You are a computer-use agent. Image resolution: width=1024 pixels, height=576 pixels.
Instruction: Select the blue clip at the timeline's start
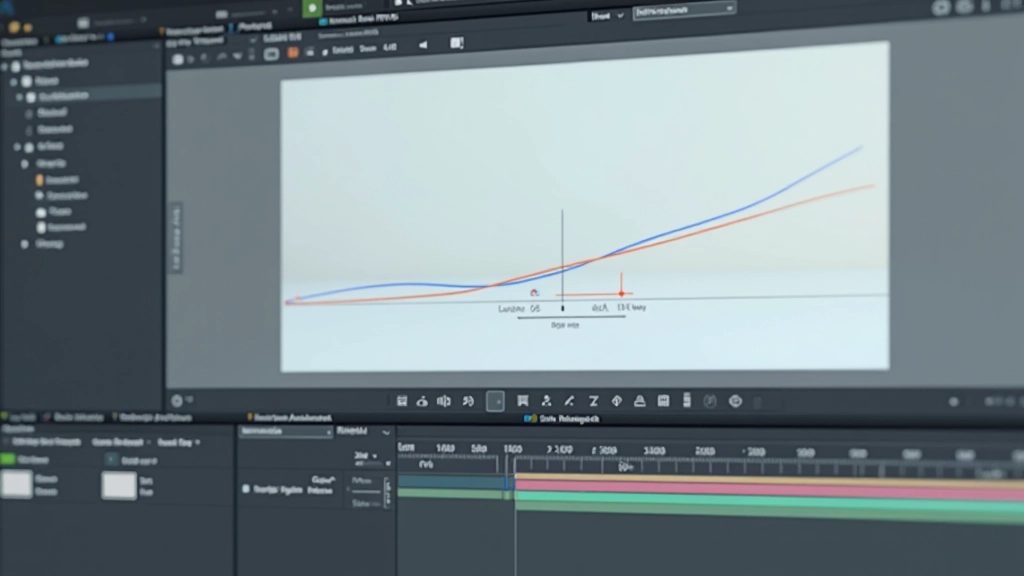pos(452,482)
